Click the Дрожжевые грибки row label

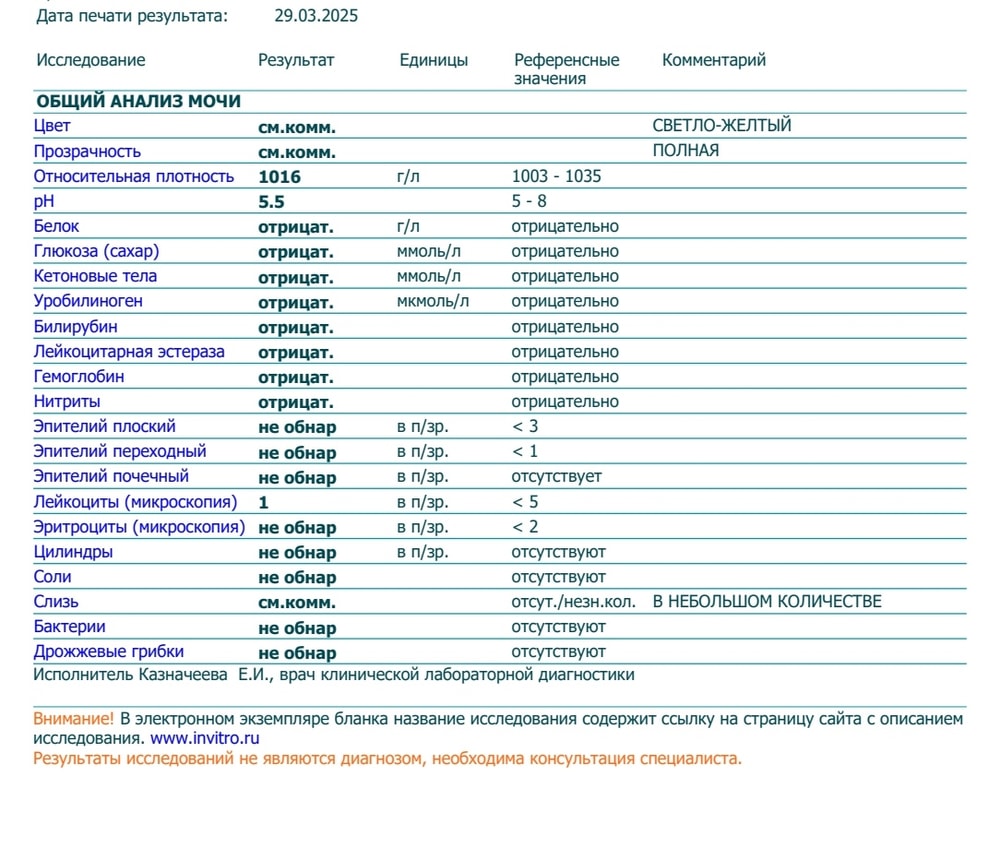(x=108, y=652)
